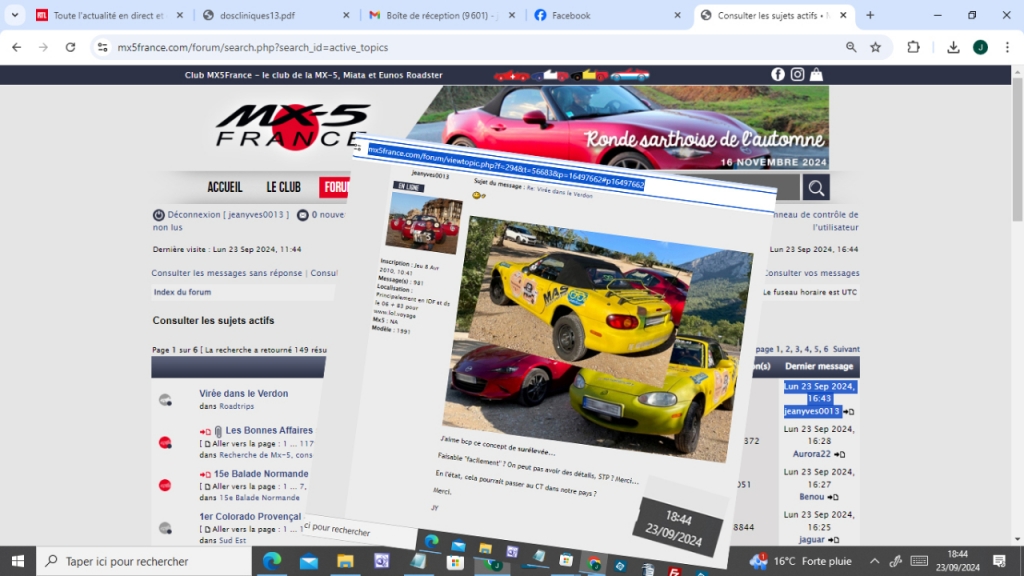
Task: Jump to first unread post in 15e Balade Normande
Action: (x=205, y=474)
